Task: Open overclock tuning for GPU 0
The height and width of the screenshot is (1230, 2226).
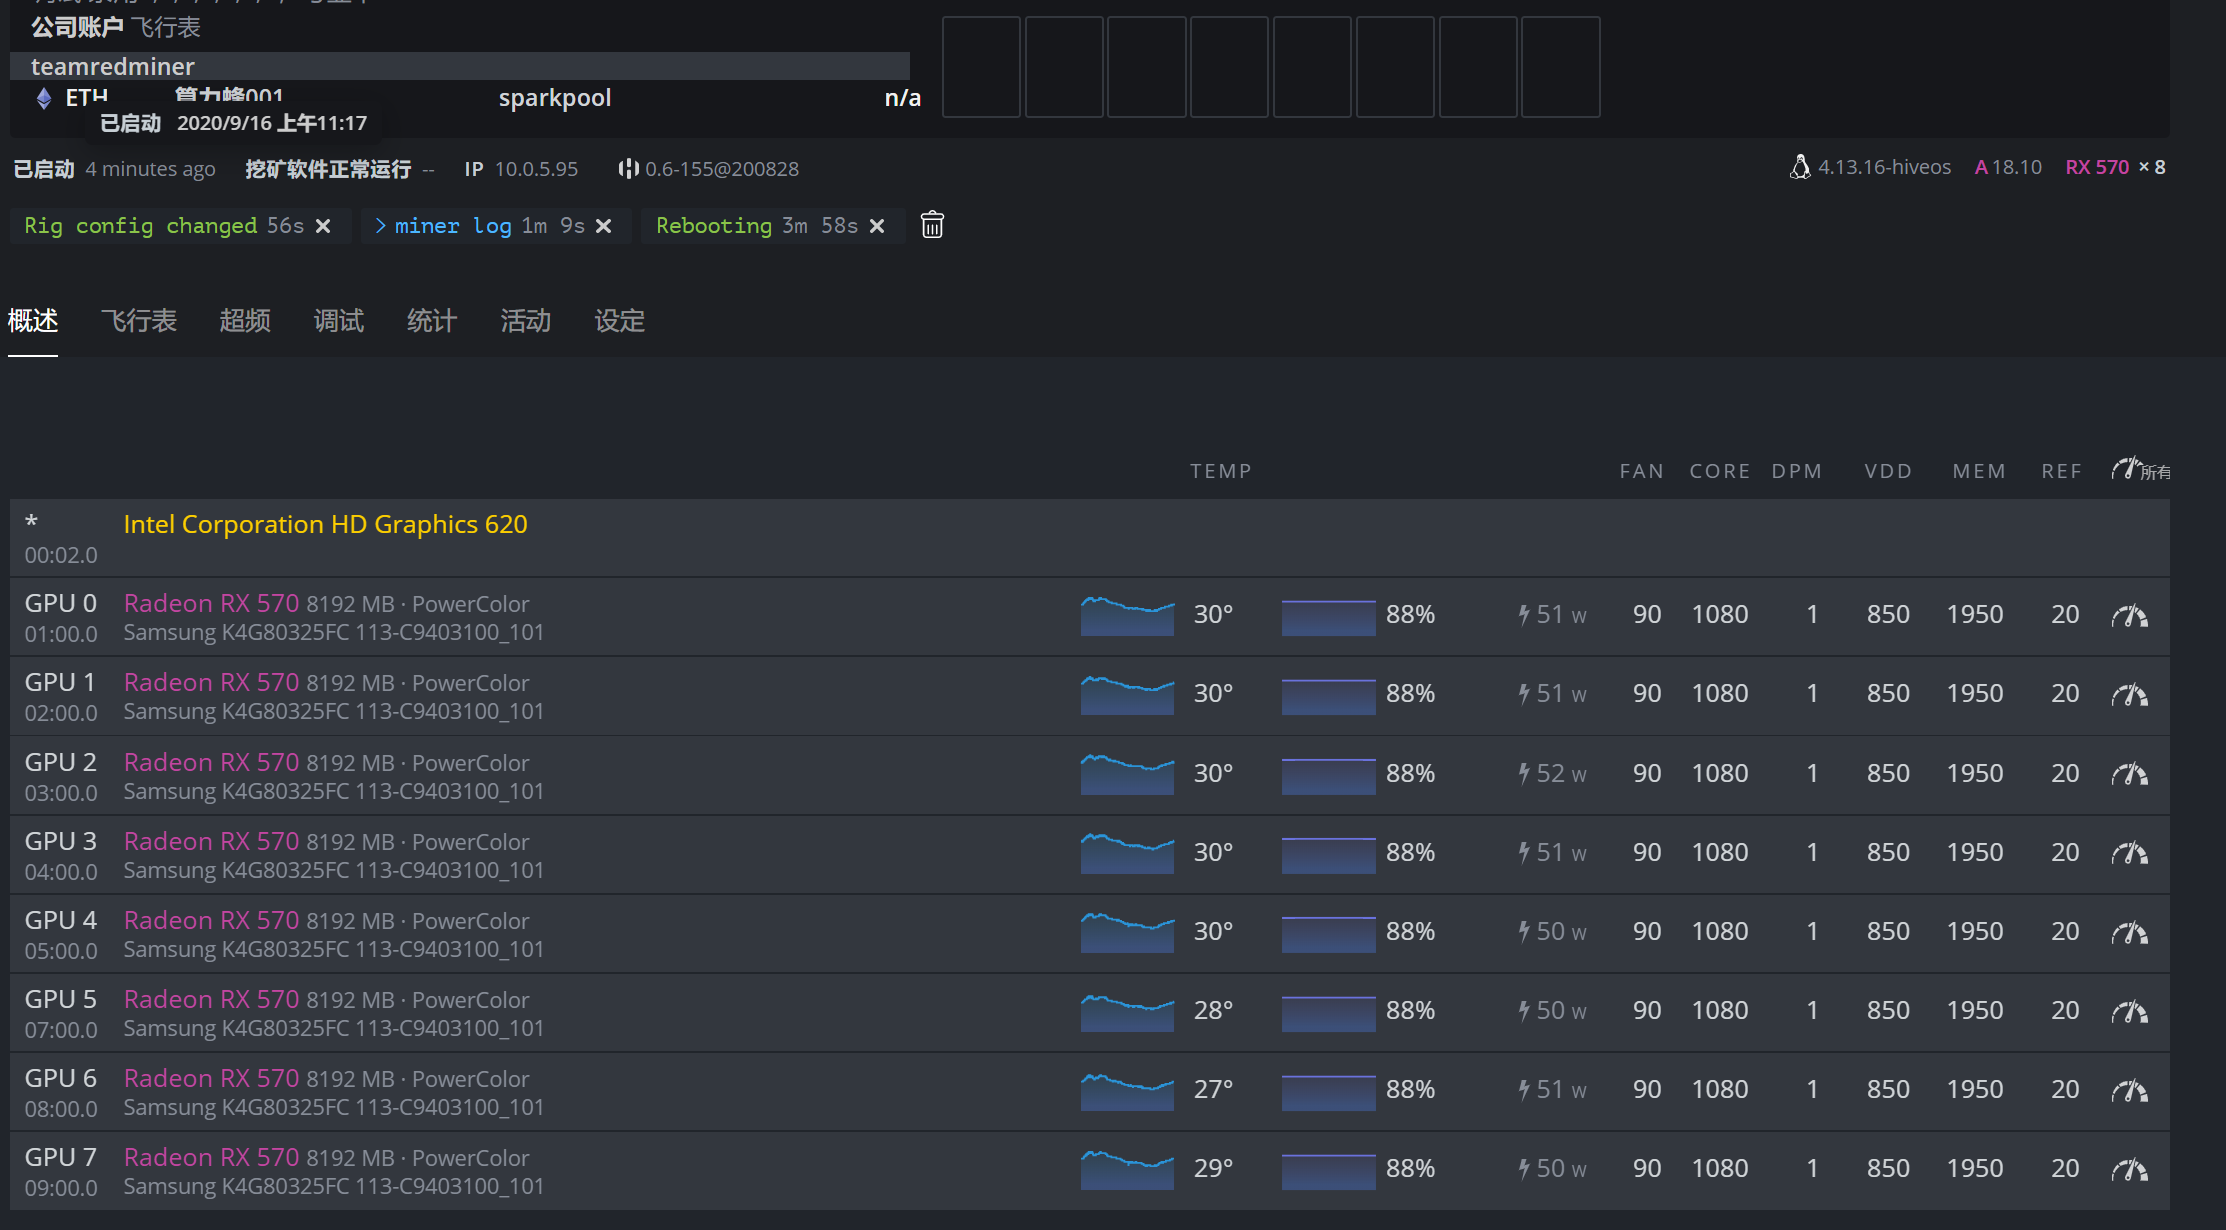Action: 2129,616
